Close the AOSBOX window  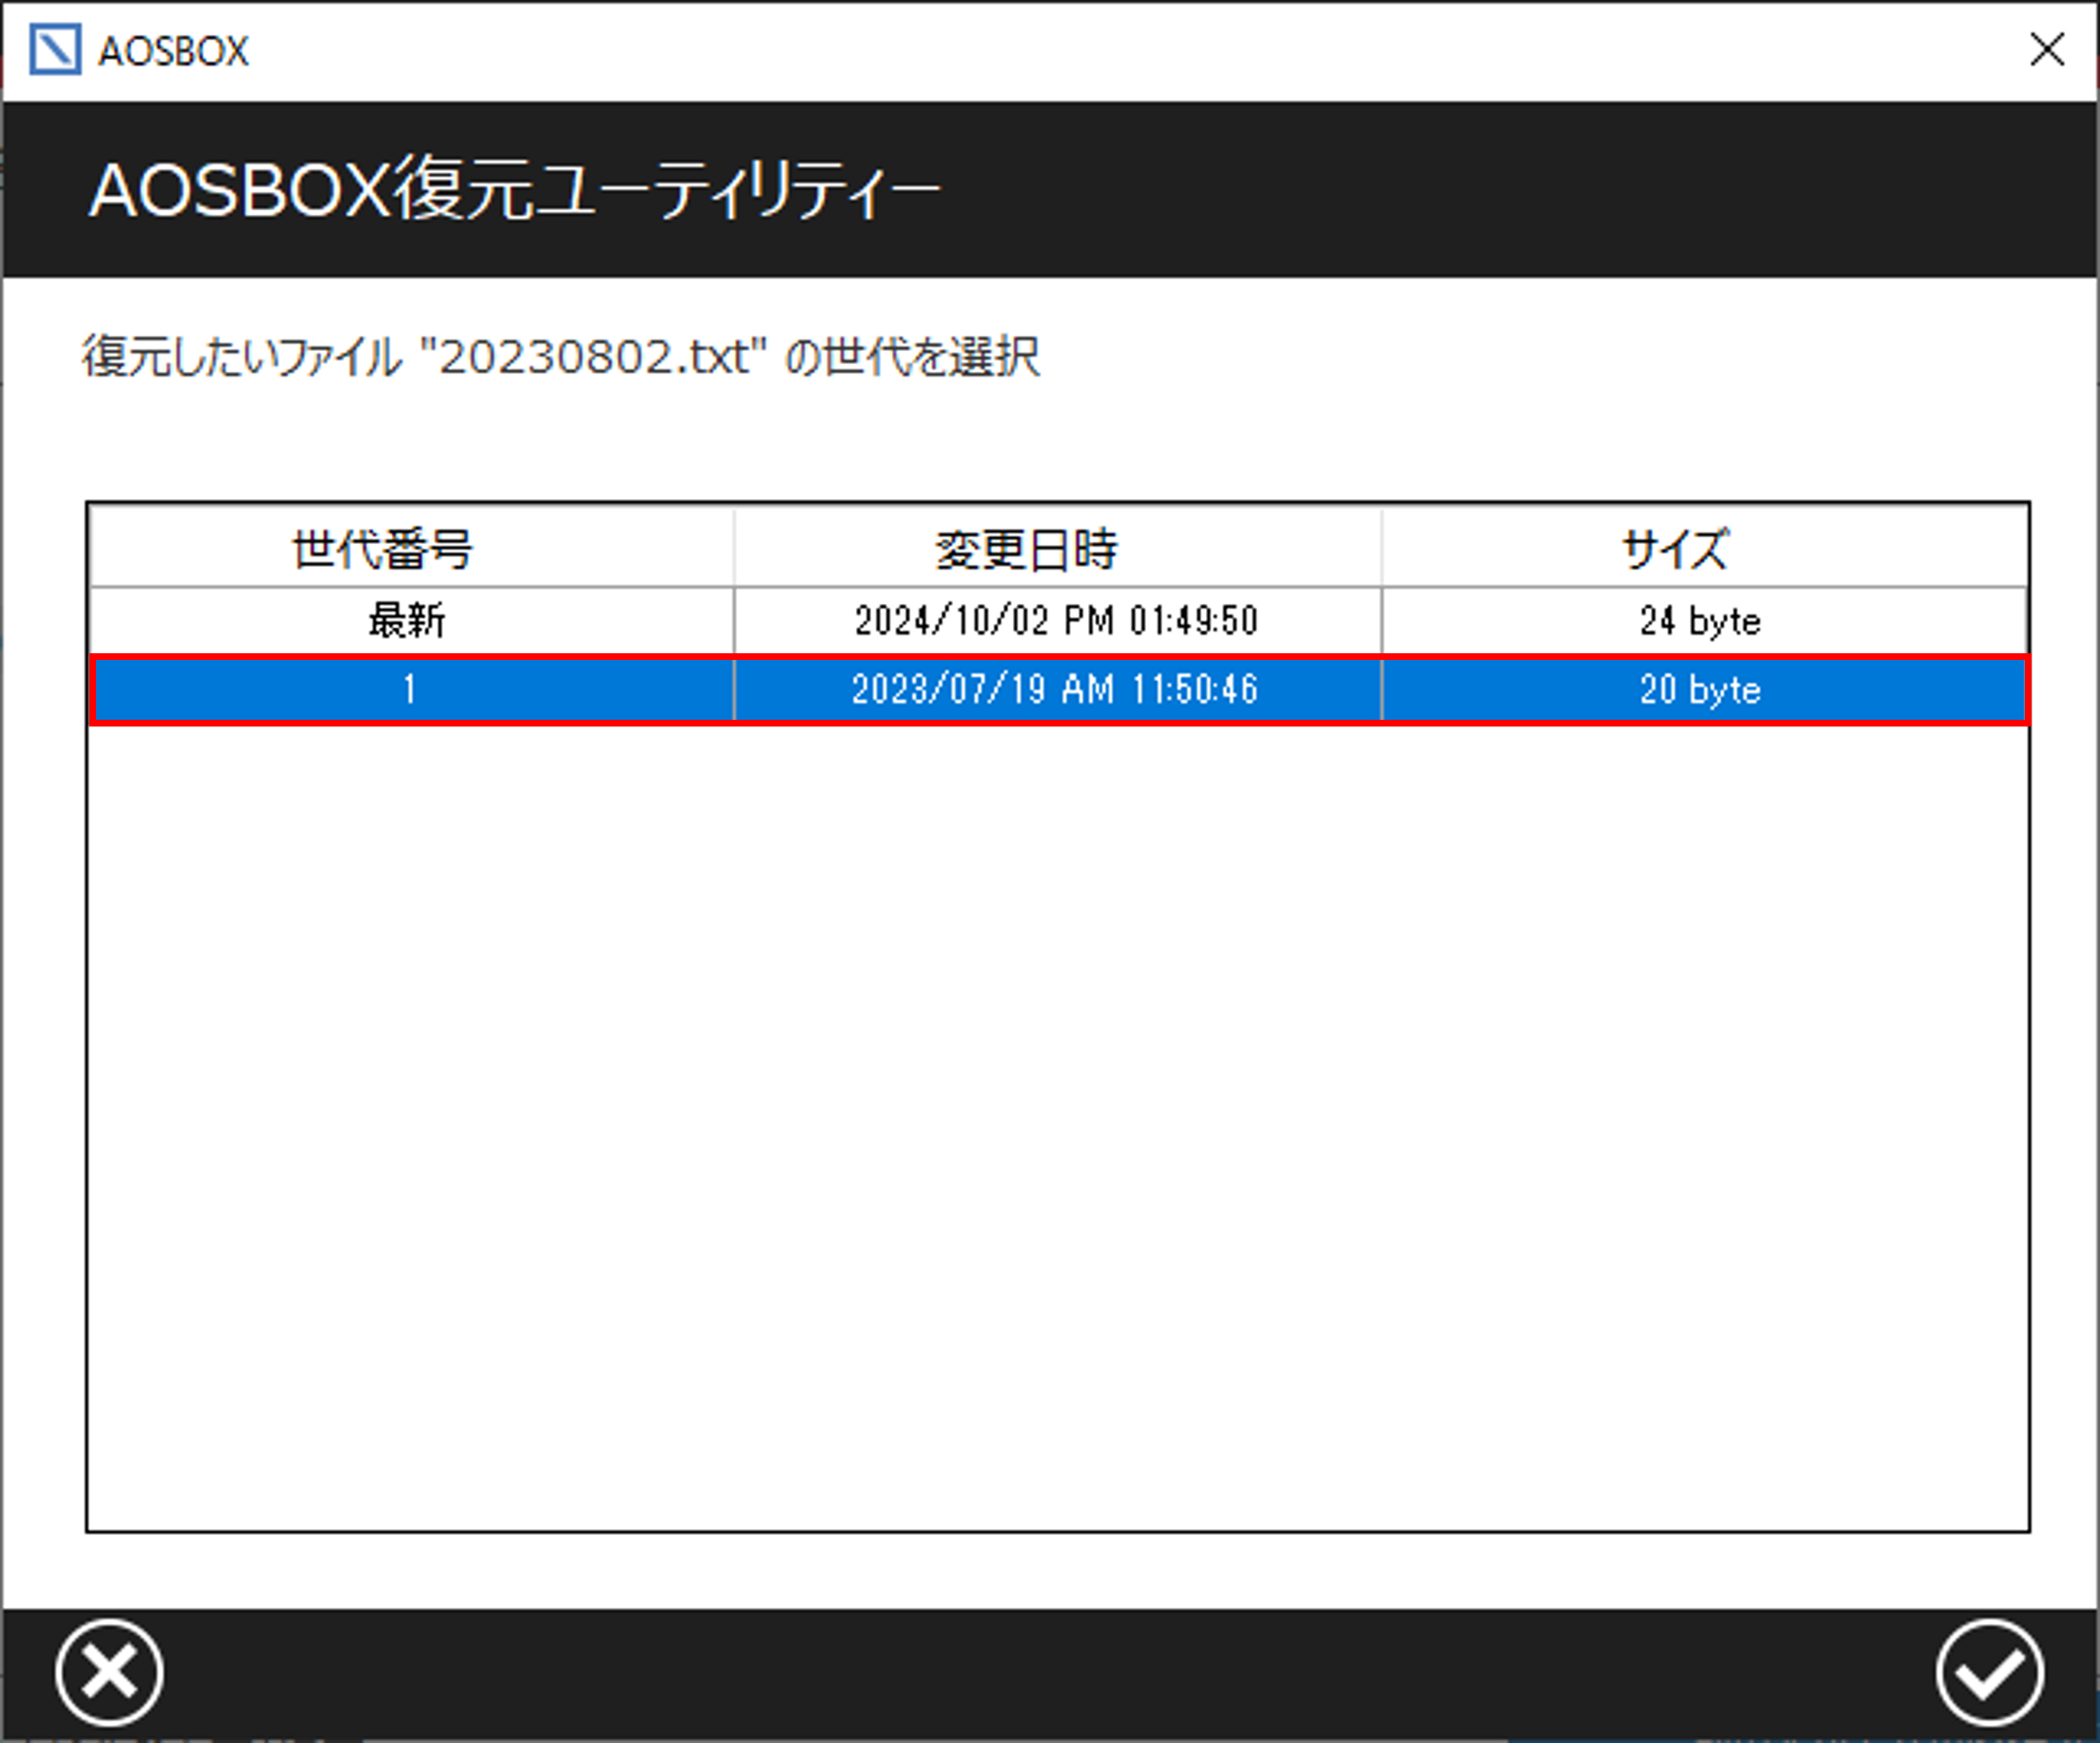pyautogui.click(x=2047, y=49)
